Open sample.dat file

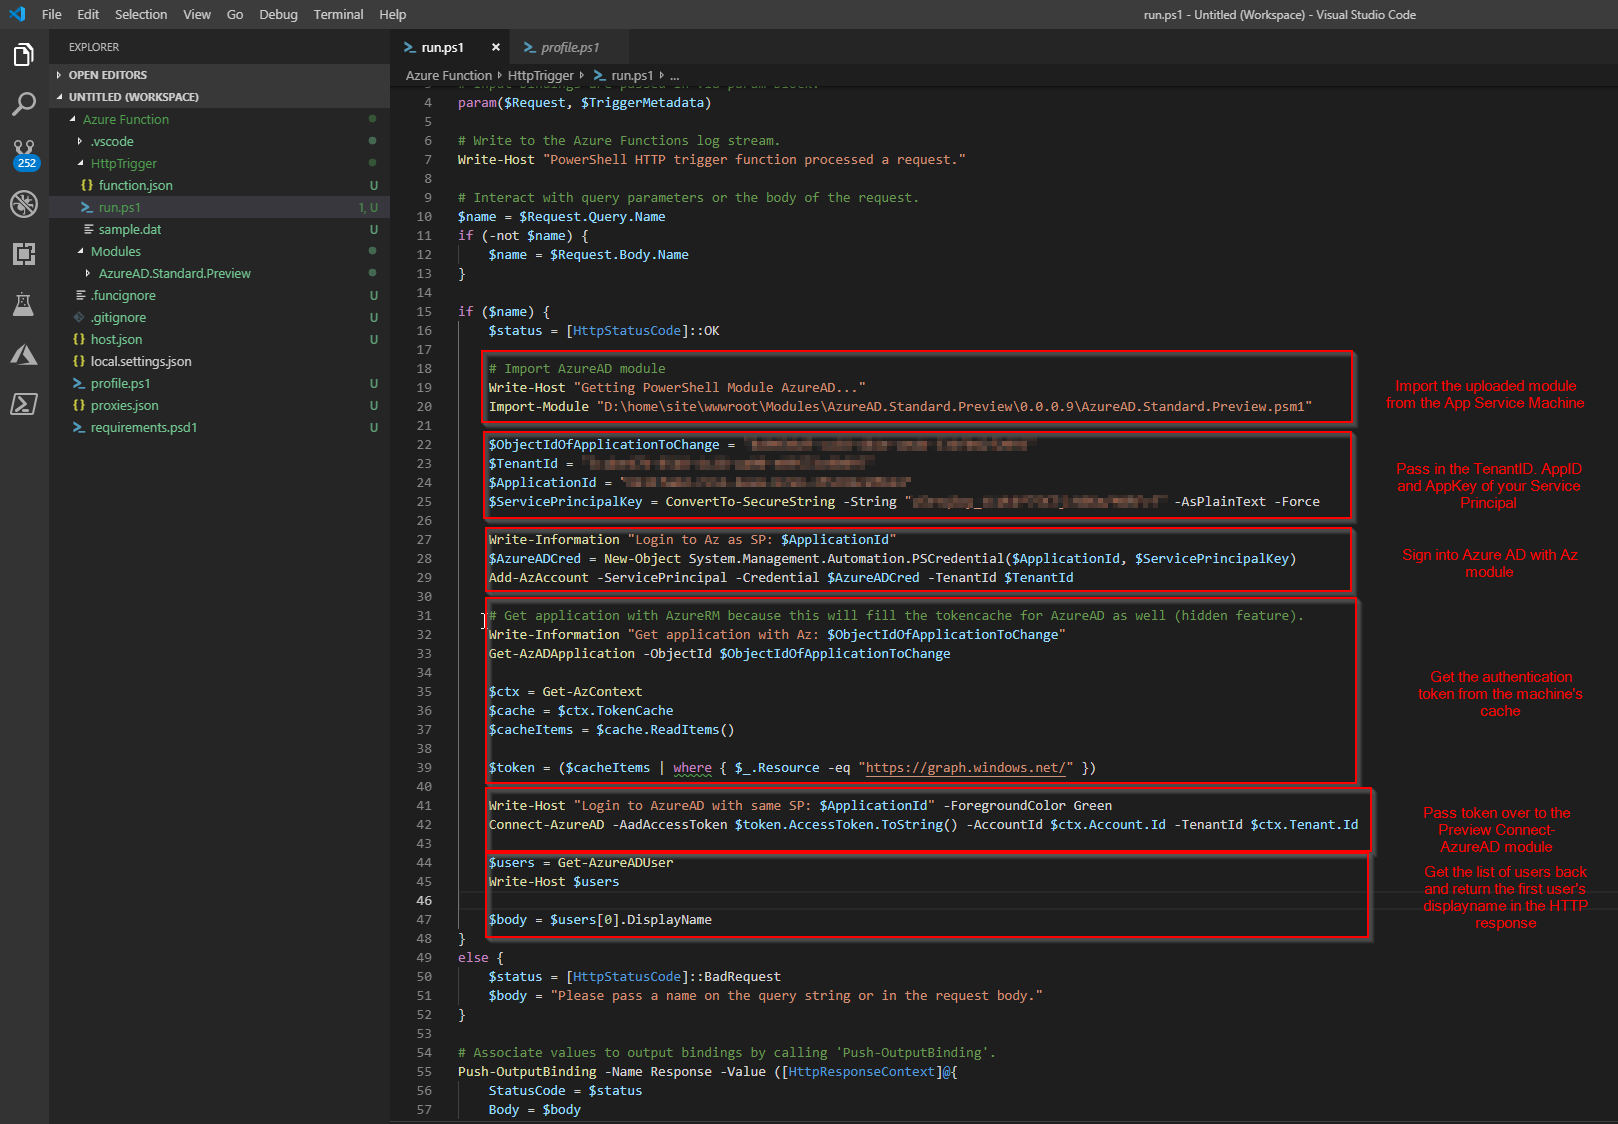[x=220, y=229]
